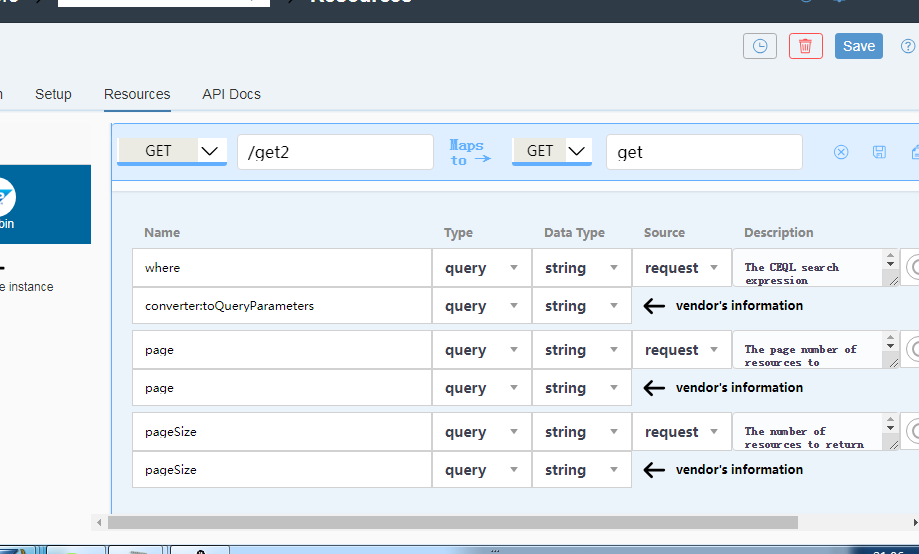Click the history clock icon button
This screenshot has width=919, height=554.
point(760,46)
